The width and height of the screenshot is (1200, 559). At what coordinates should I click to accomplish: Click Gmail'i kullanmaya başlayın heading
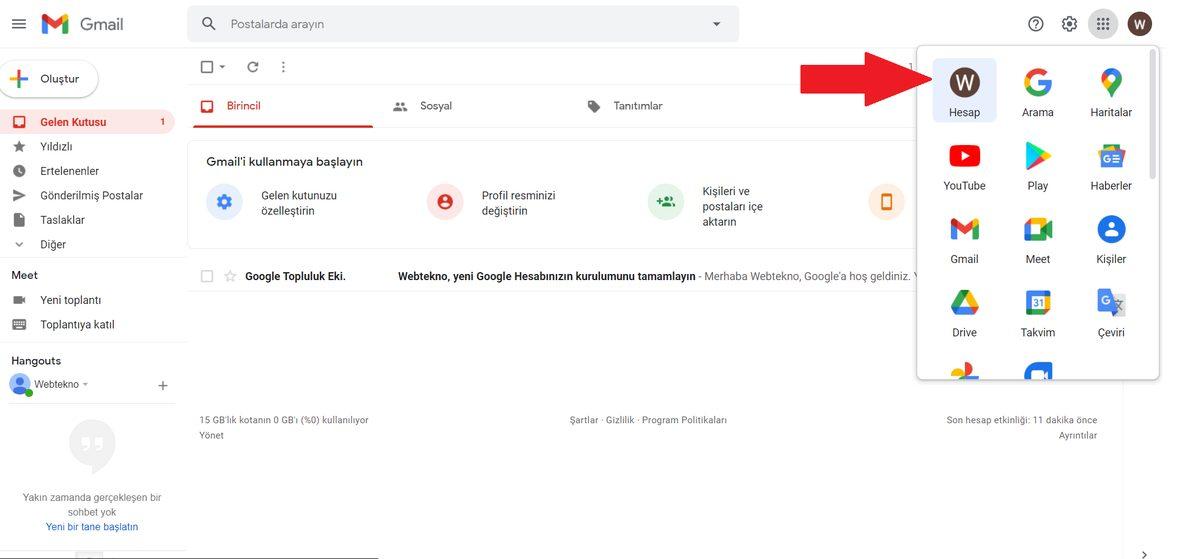[x=284, y=162]
